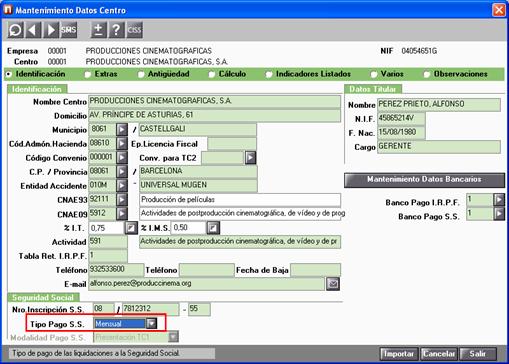Click the titular N.I.F. field
This screenshot has height=364, width=509.
point(401,119)
